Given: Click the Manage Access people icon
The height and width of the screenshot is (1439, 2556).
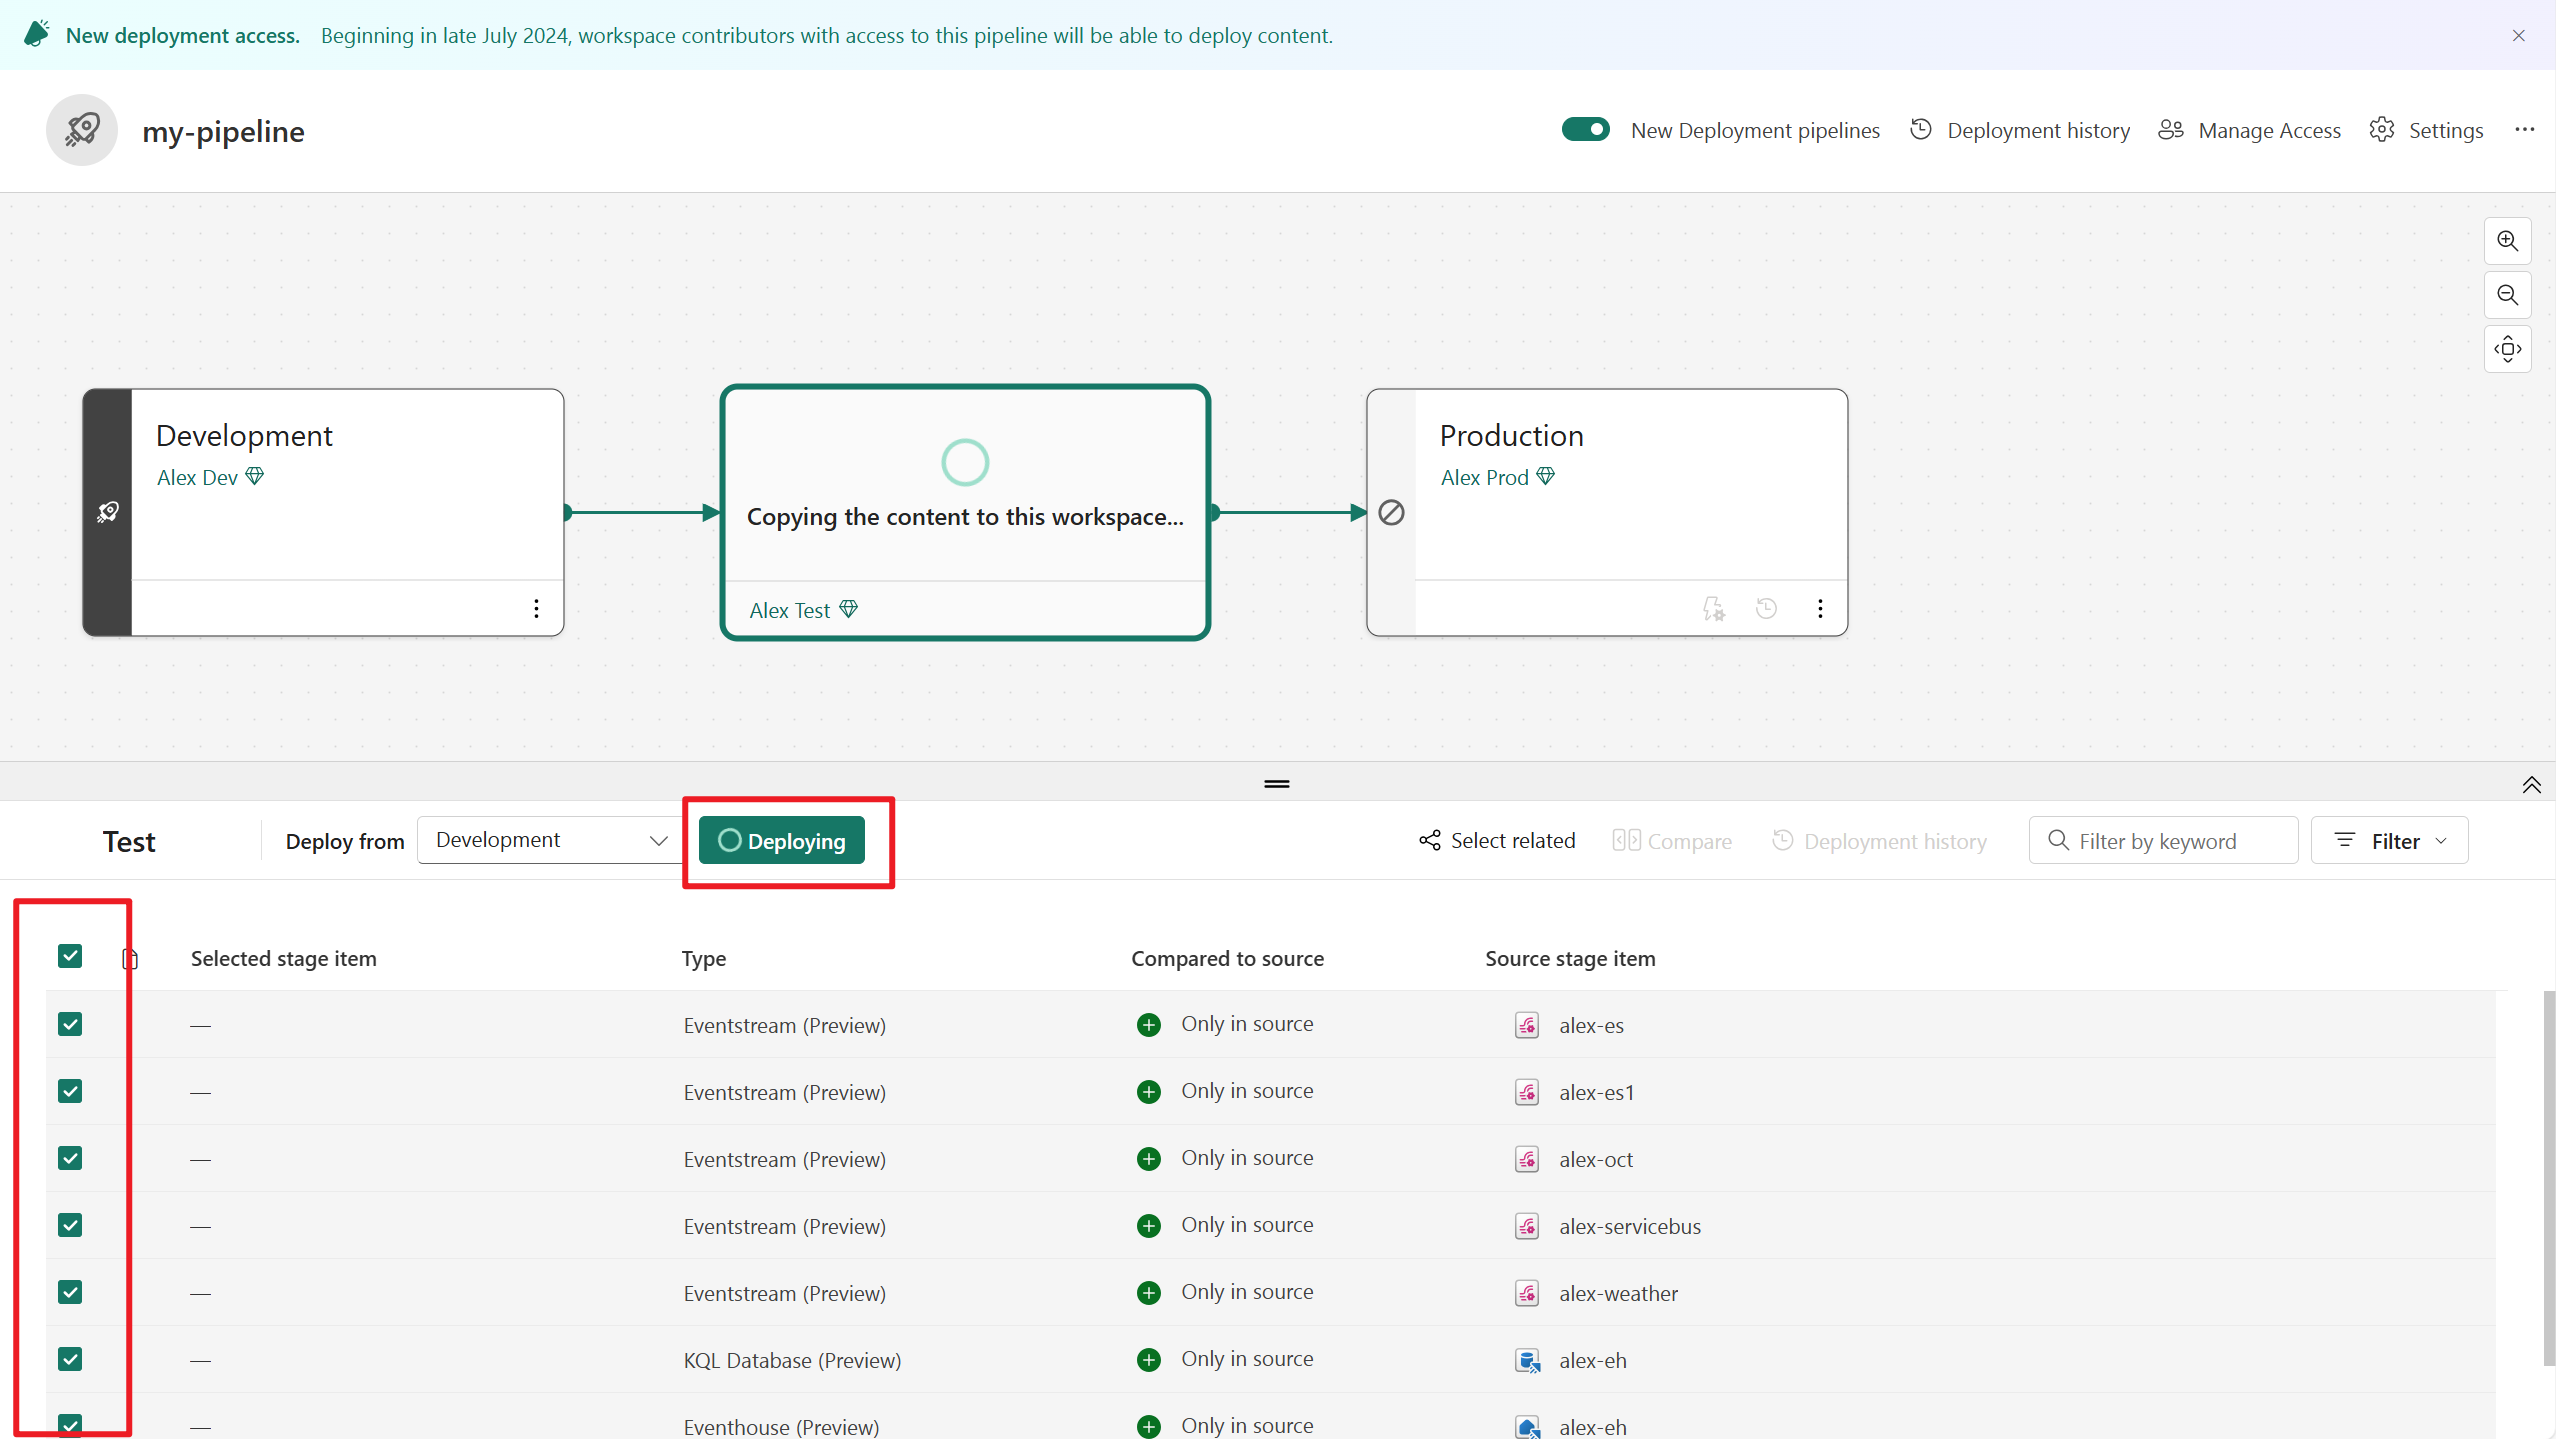Looking at the screenshot, I should (2172, 130).
